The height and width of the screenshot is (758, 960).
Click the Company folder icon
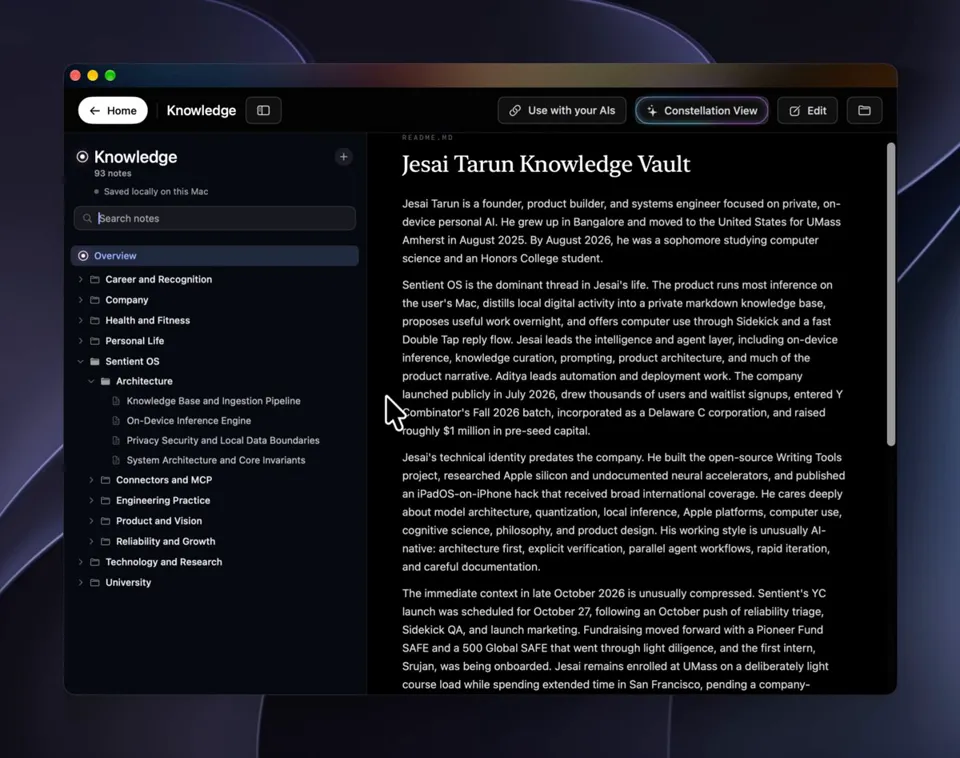pyautogui.click(x=95, y=300)
